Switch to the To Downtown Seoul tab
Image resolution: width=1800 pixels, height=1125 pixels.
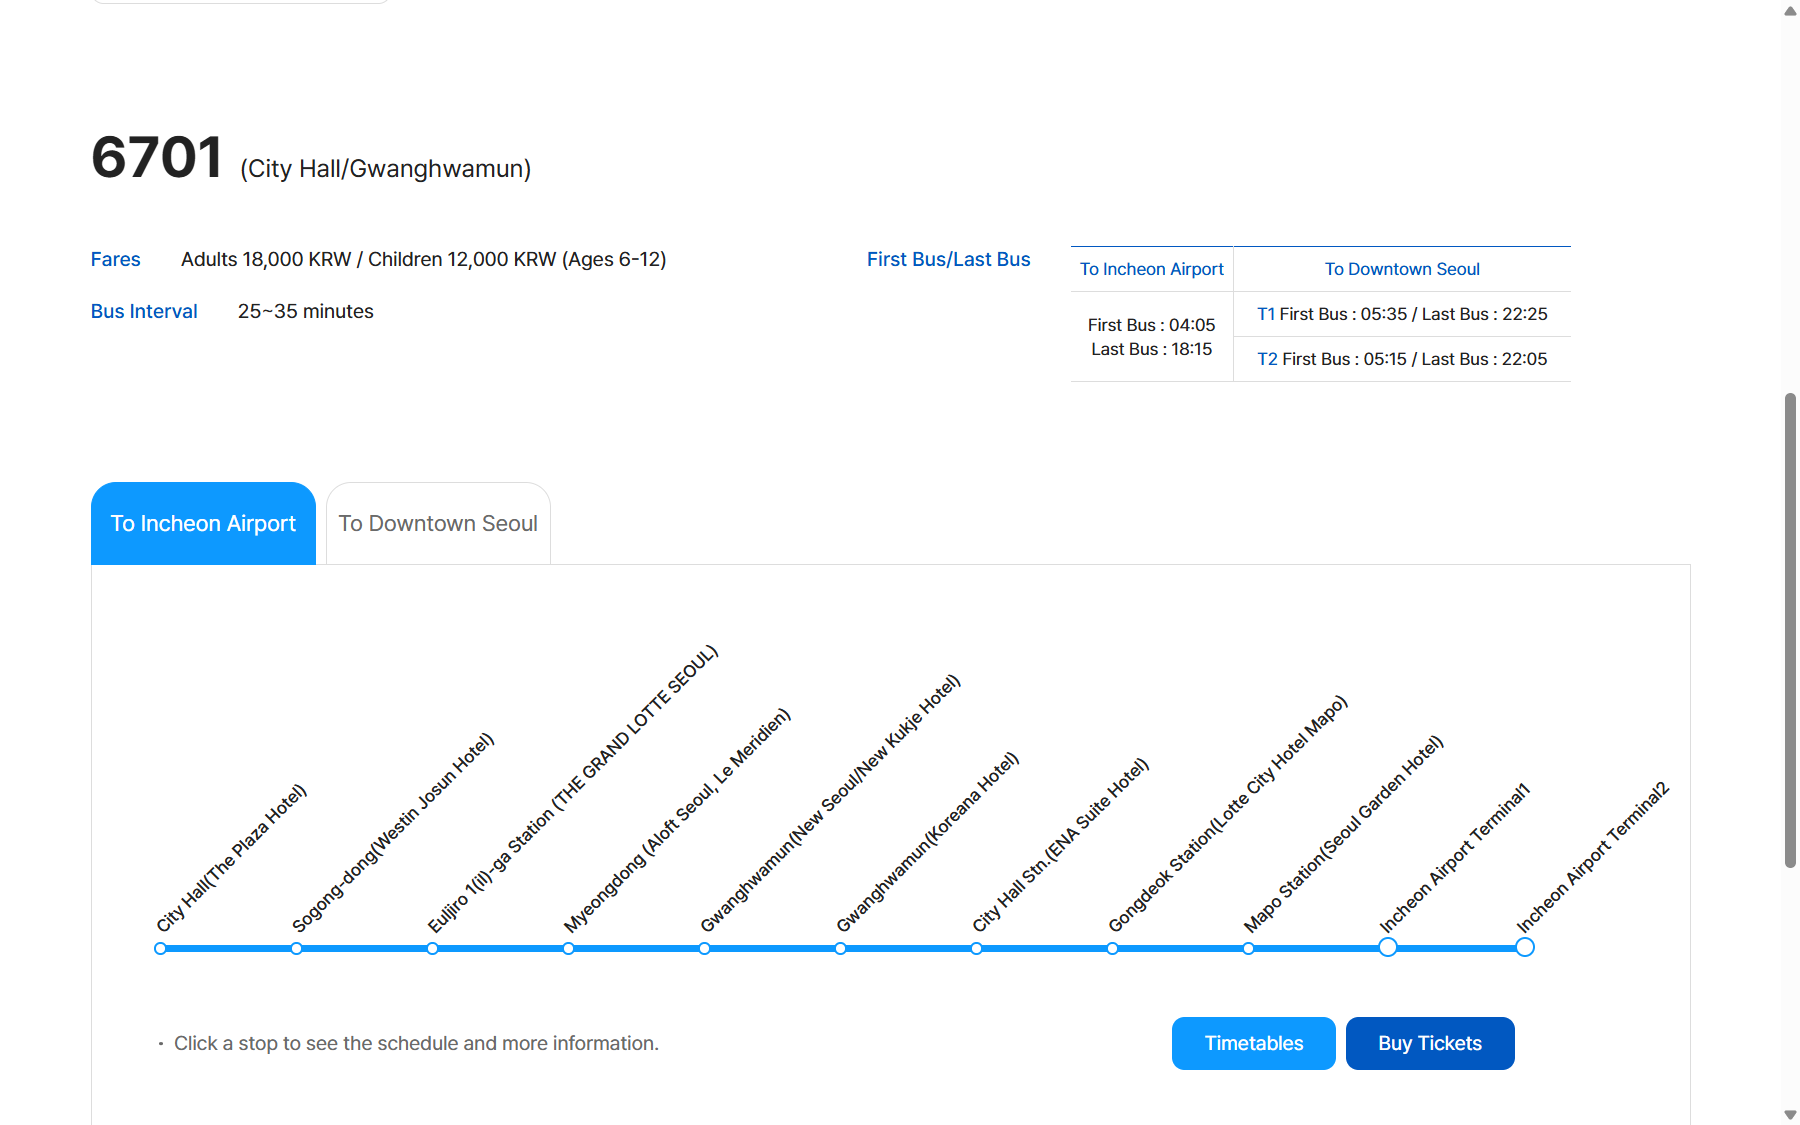coord(438,523)
